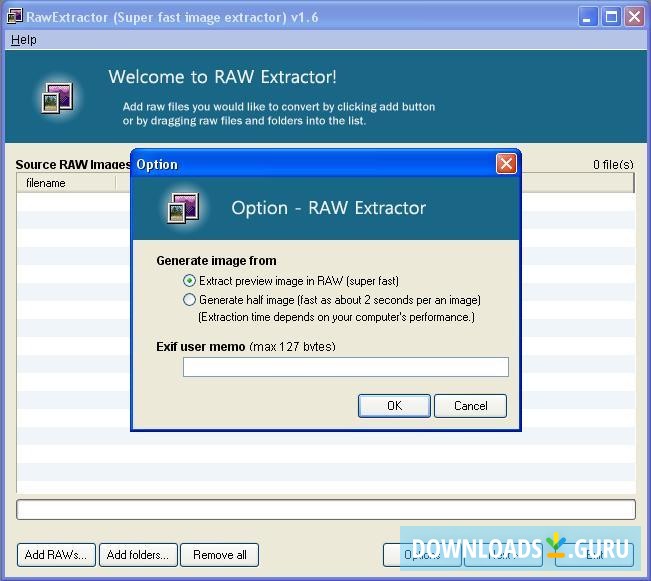
Task: Click the 'Exif user memo' label
Action: tap(201, 347)
